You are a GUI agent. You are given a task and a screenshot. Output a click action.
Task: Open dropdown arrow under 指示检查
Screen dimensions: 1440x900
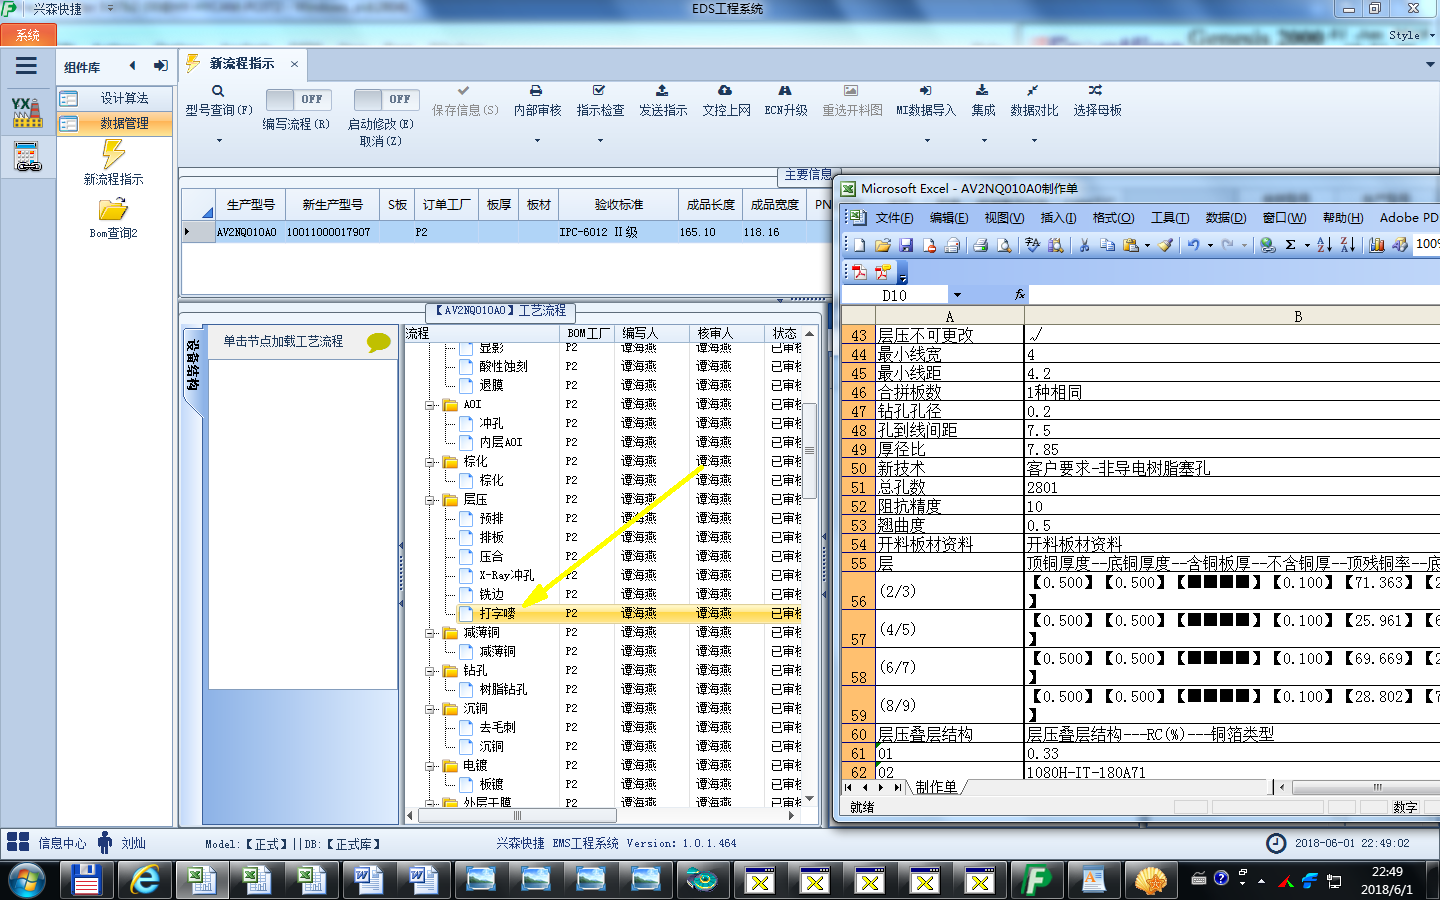point(600,141)
